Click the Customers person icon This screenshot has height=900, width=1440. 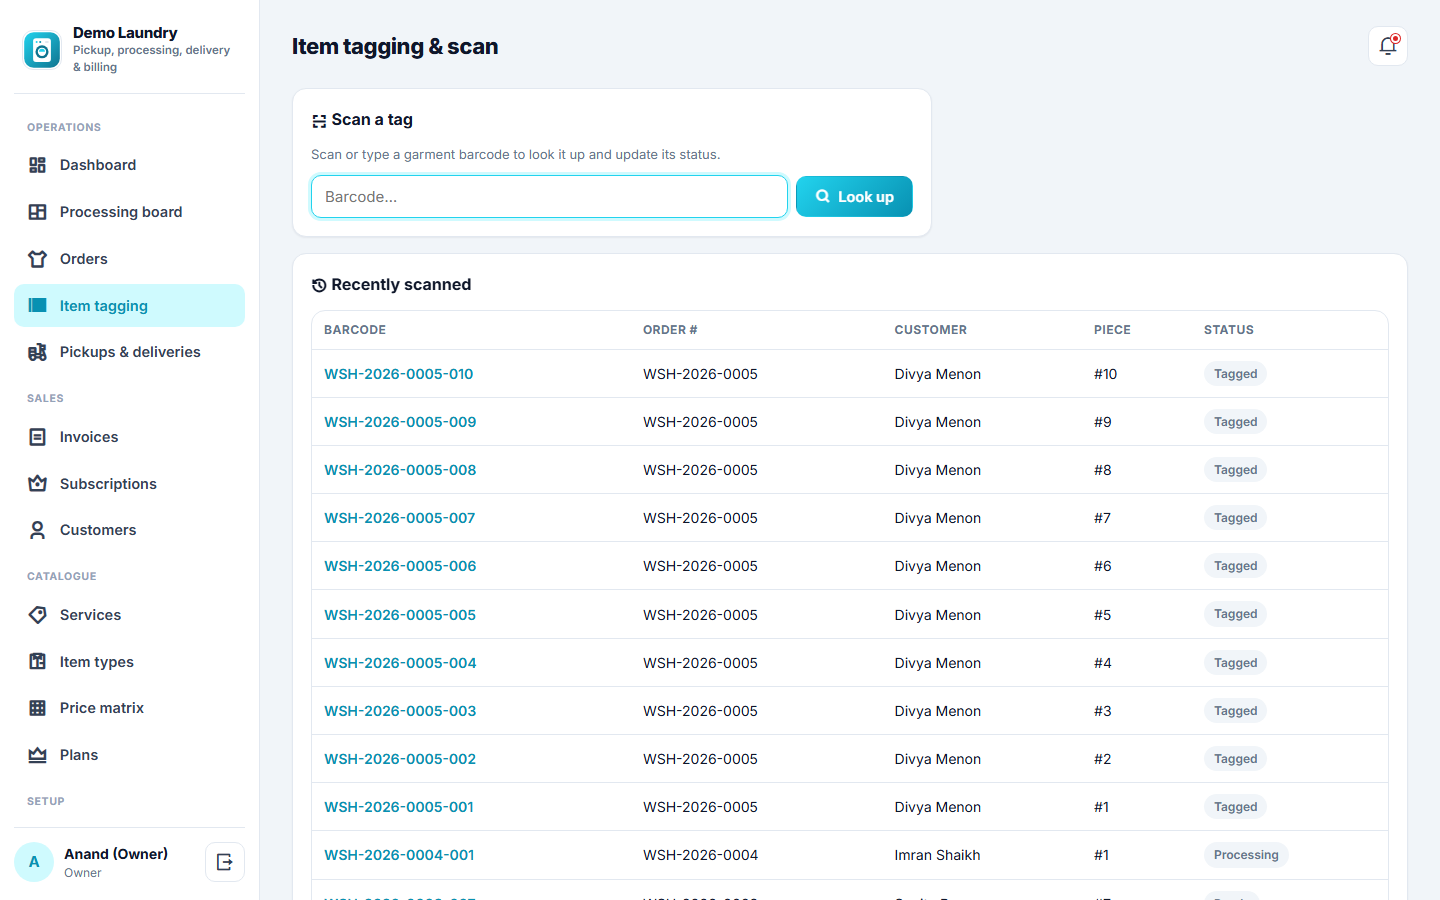pyautogui.click(x=38, y=530)
